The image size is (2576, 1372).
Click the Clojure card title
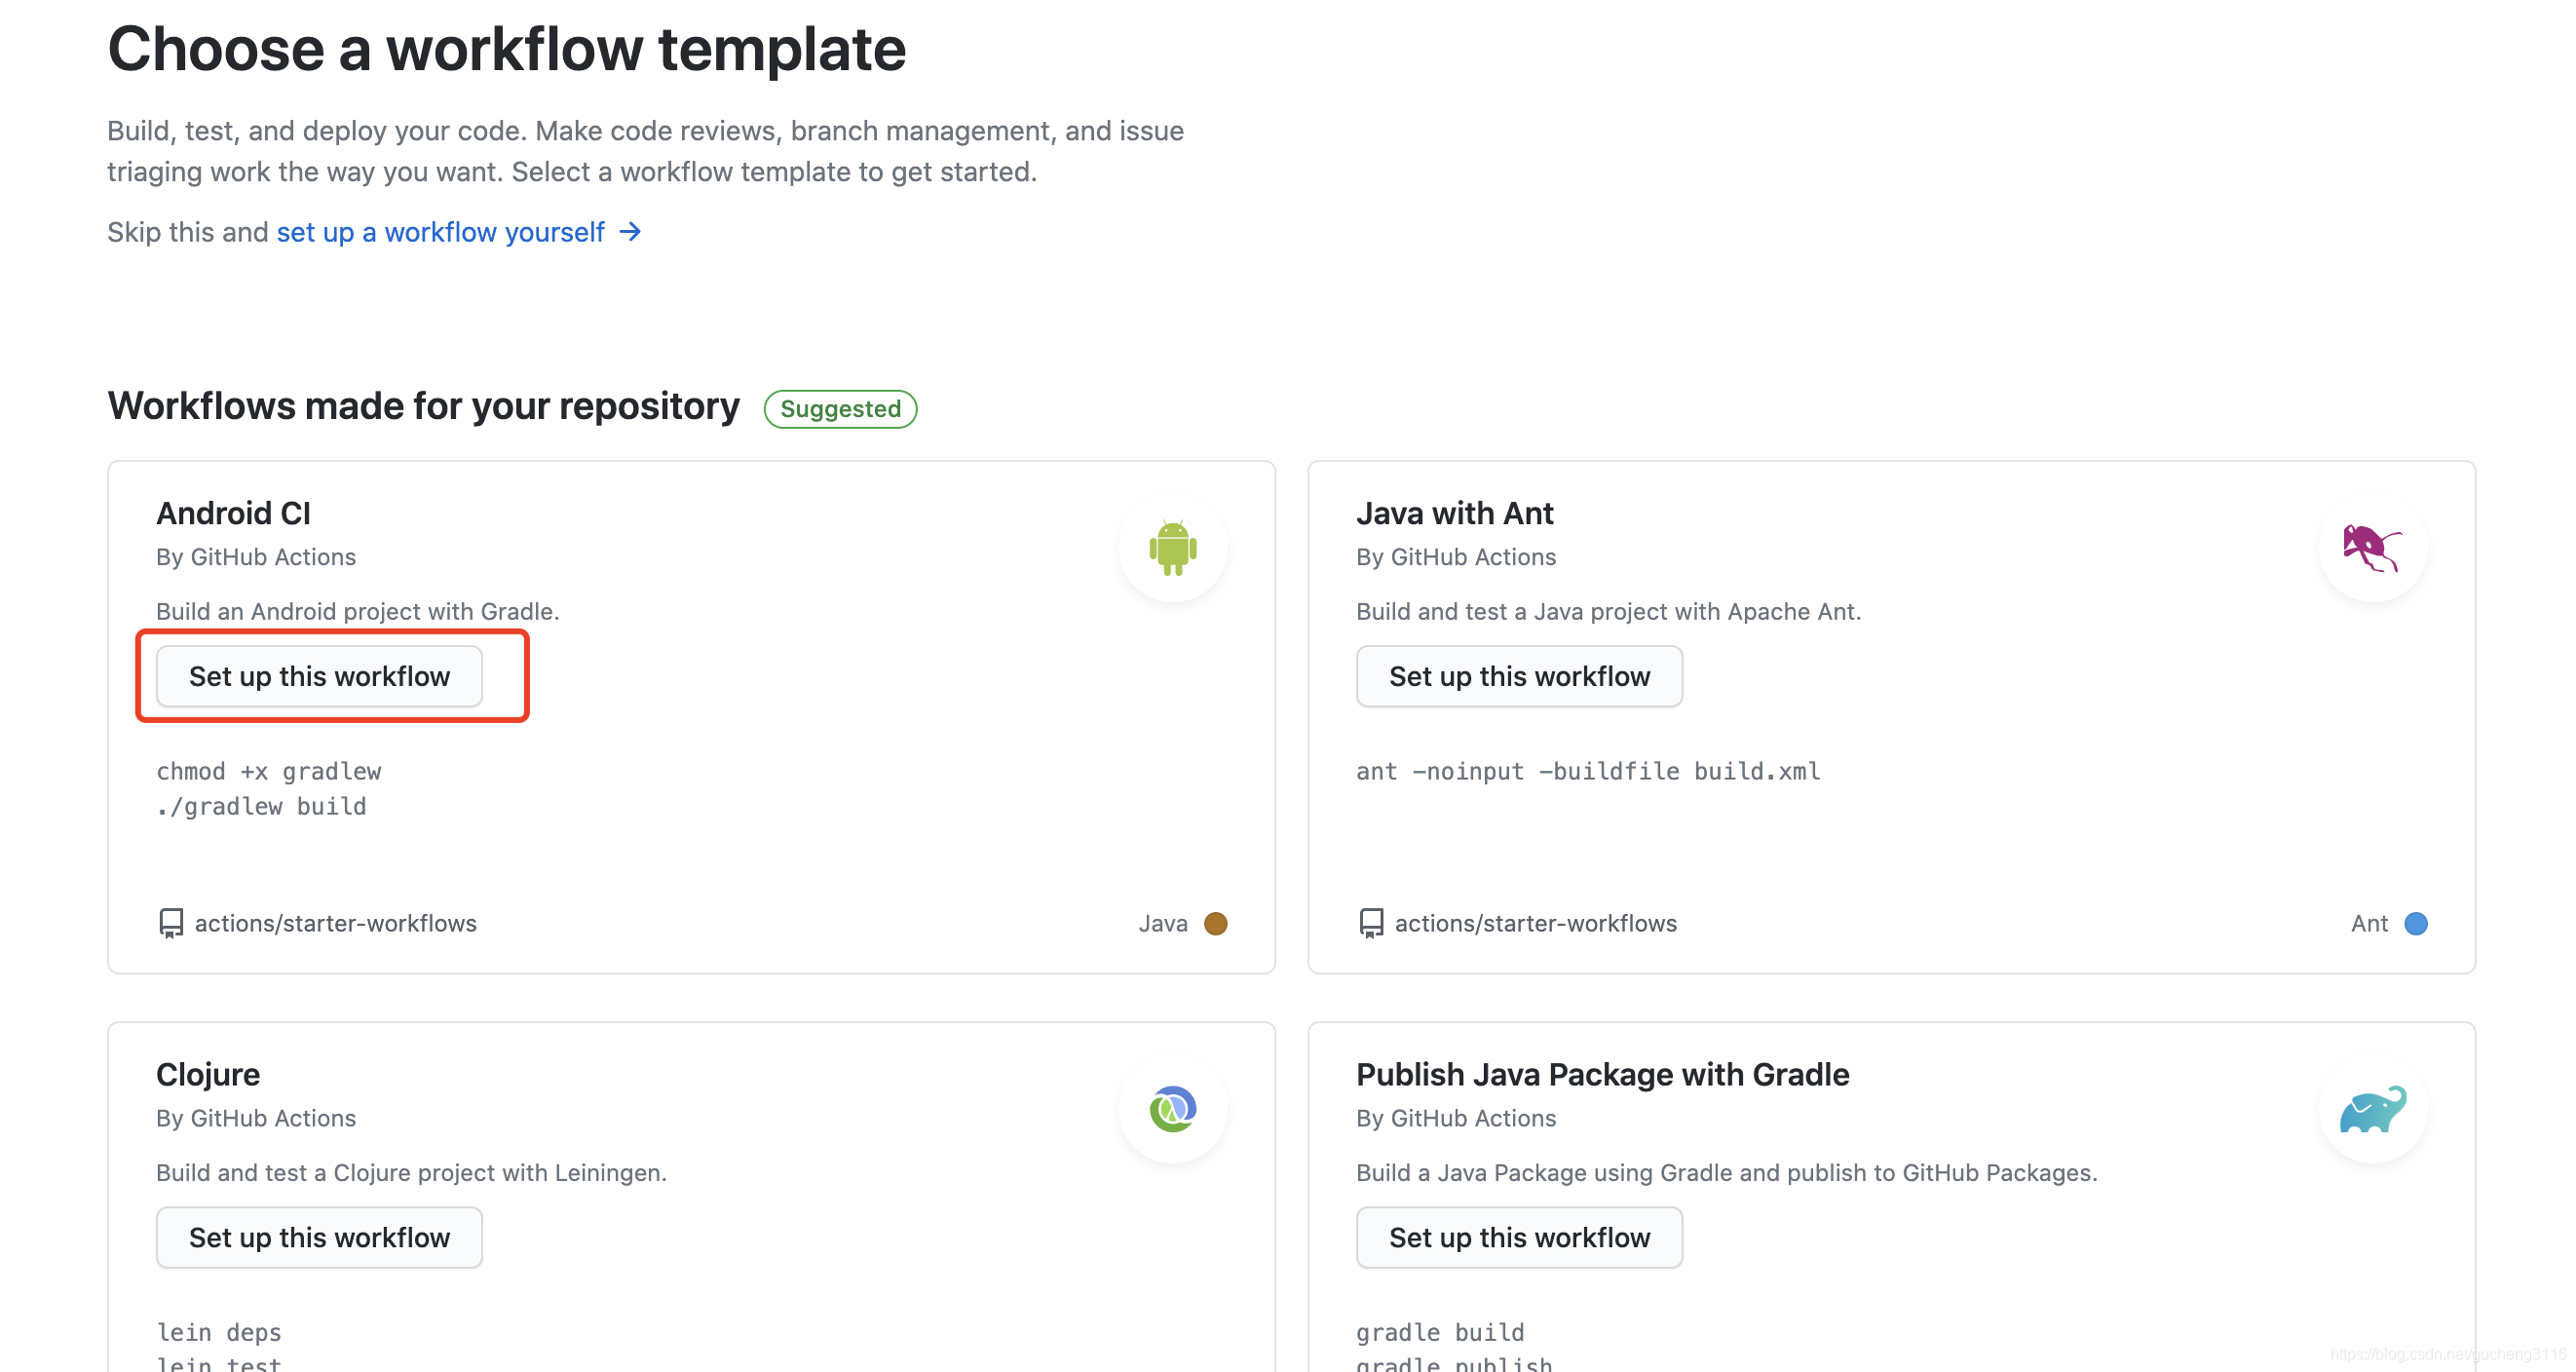click(x=208, y=1074)
